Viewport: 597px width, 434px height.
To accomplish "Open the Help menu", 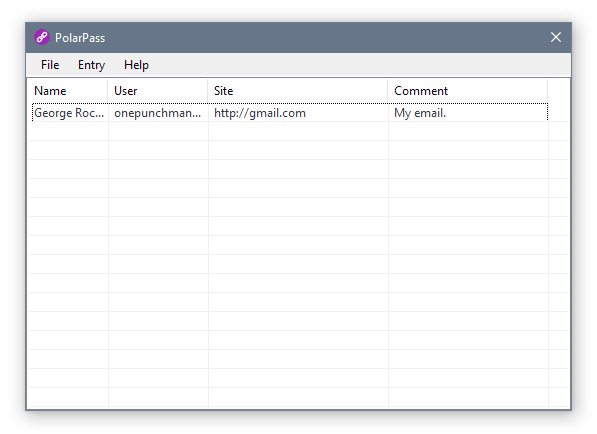I will point(136,65).
